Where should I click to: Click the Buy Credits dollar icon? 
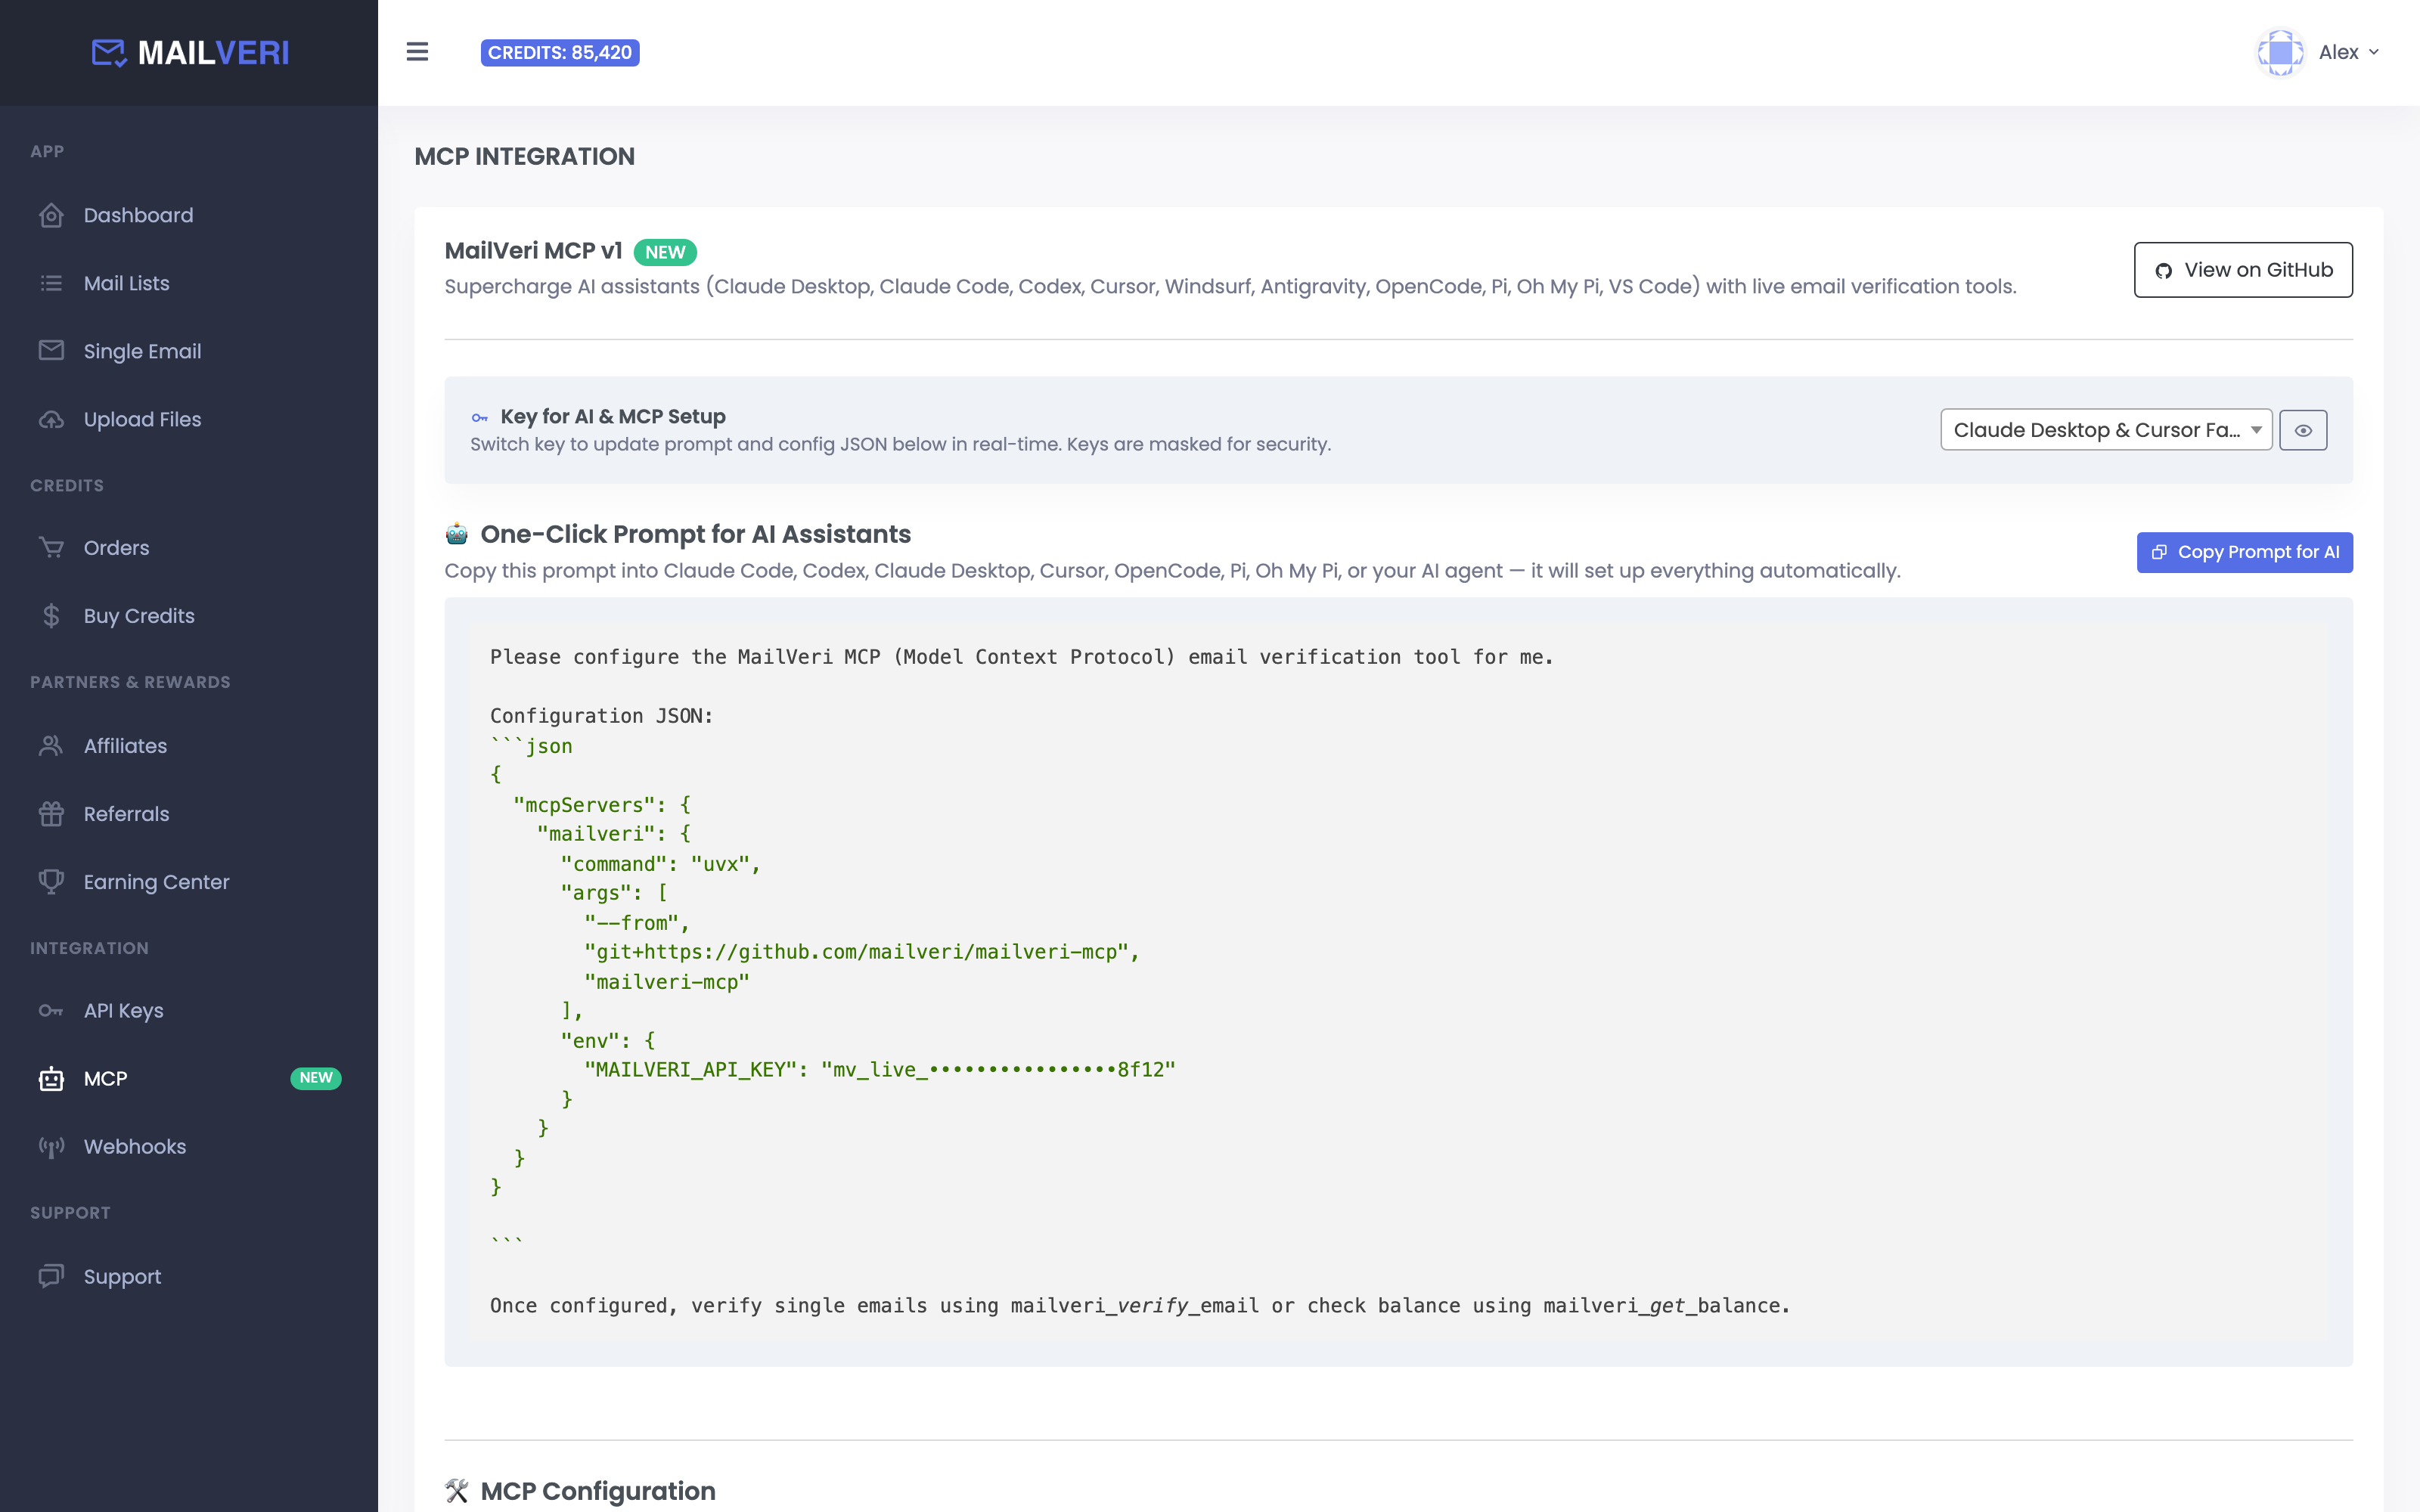51,616
